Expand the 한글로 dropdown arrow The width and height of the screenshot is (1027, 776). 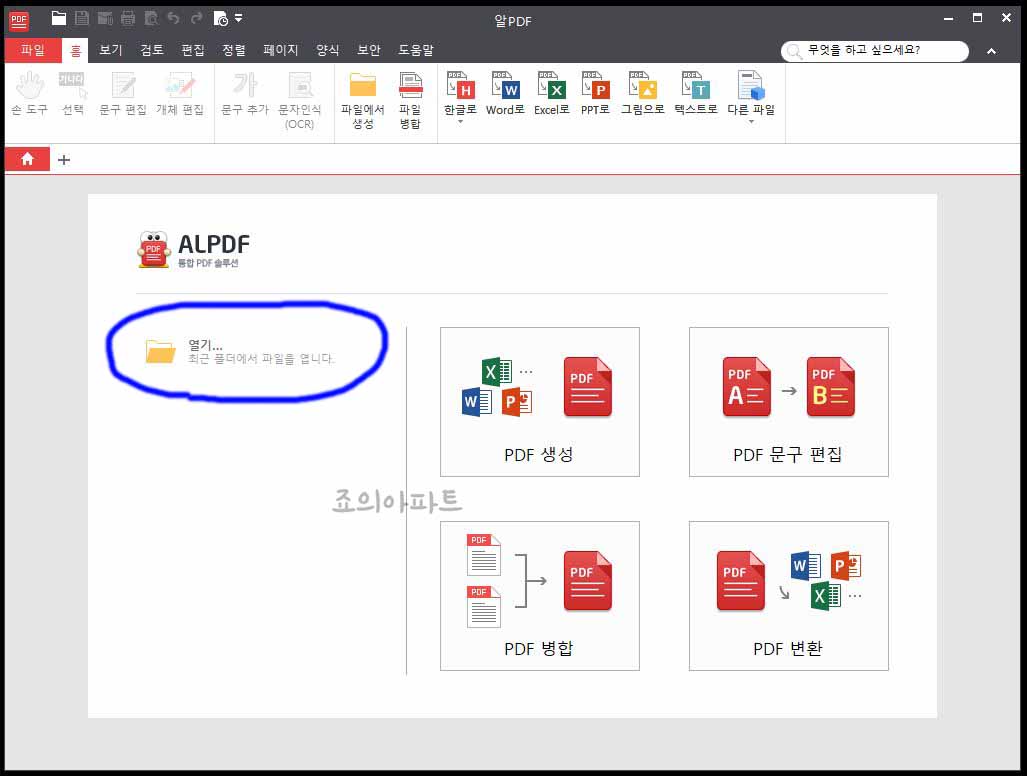[x=460, y=122]
